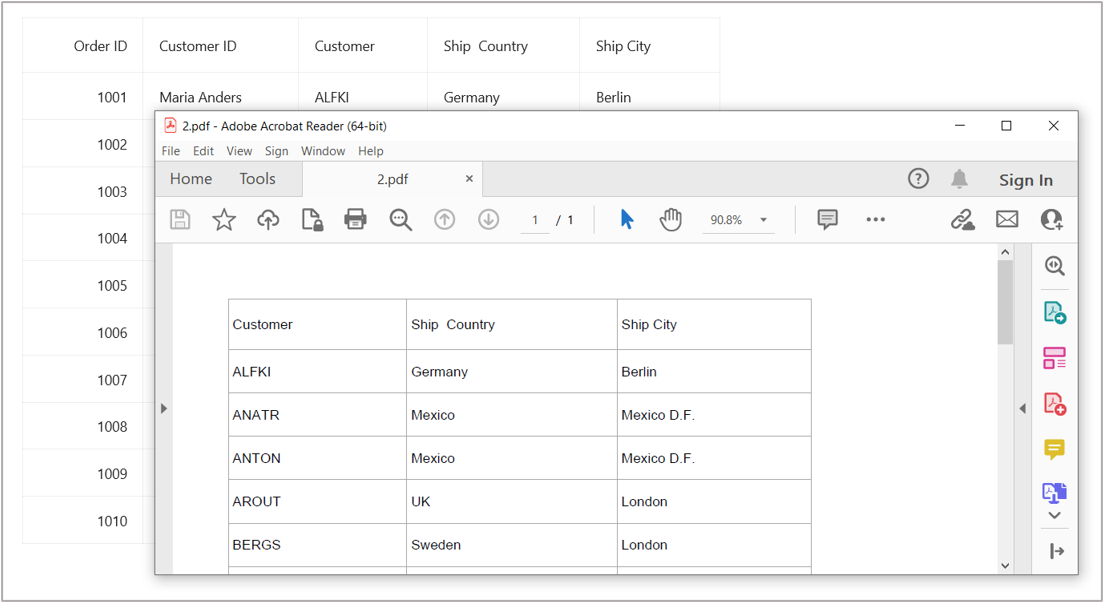This screenshot has height=603, width=1104.
Task: Switch to the Tools tab
Action: tap(257, 179)
